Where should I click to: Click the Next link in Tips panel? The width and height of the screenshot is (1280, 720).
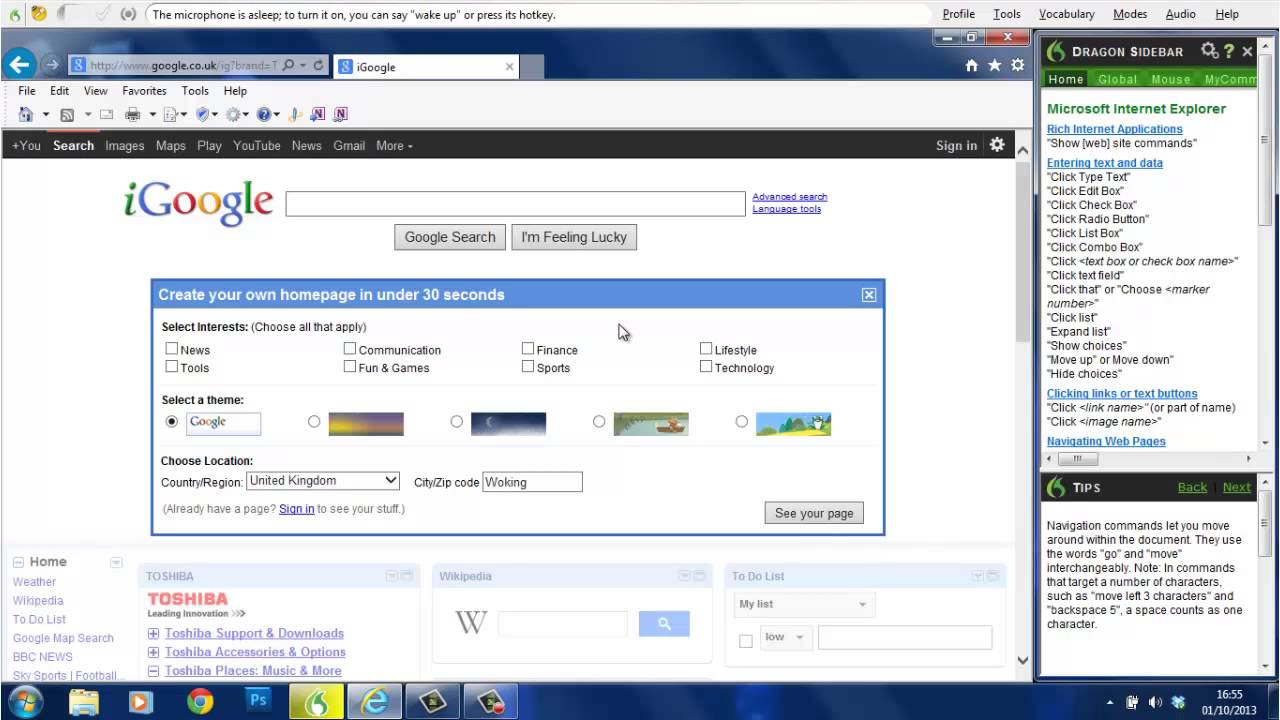(x=1236, y=487)
